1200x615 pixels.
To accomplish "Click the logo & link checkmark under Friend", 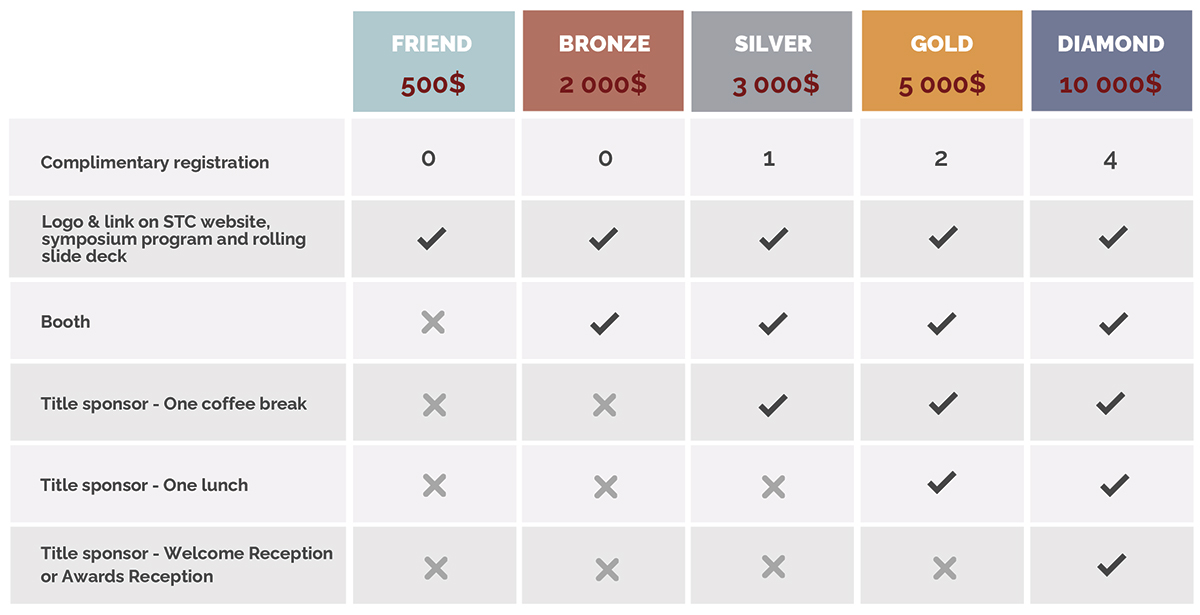I will pyautogui.click(x=432, y=239).
